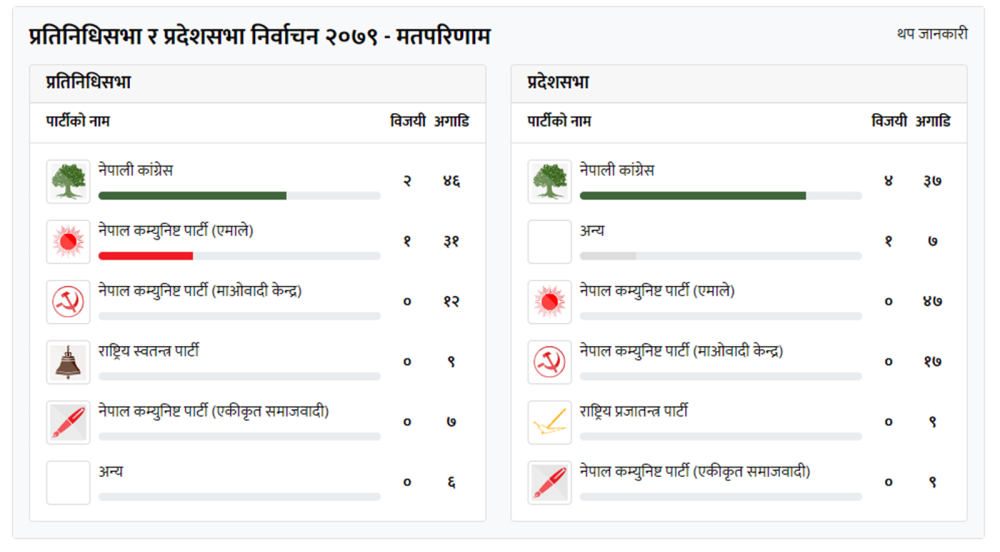
Task: Click the माओवादी केन्द्र hammer-sickle icon under प्रतिनिधिसभा
Action: [68, 301]
